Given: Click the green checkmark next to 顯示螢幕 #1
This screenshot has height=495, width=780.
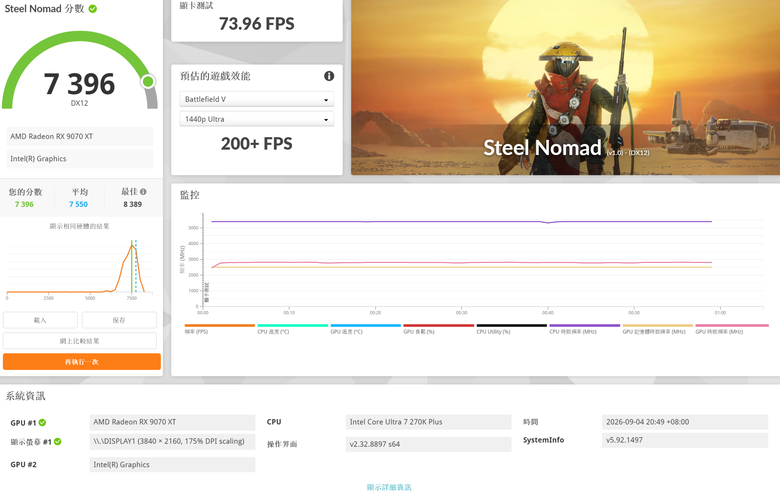Looking at the screenshot, I should [58, 441].
